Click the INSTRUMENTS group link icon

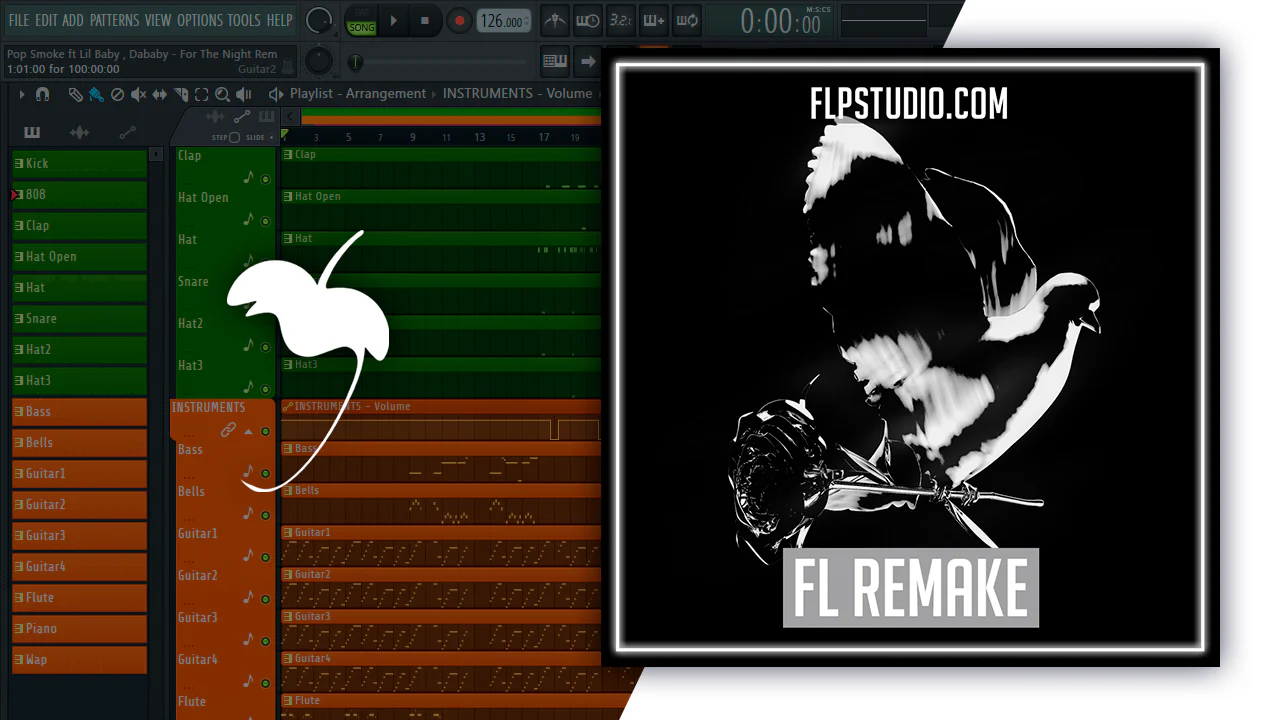click(229, 430)
